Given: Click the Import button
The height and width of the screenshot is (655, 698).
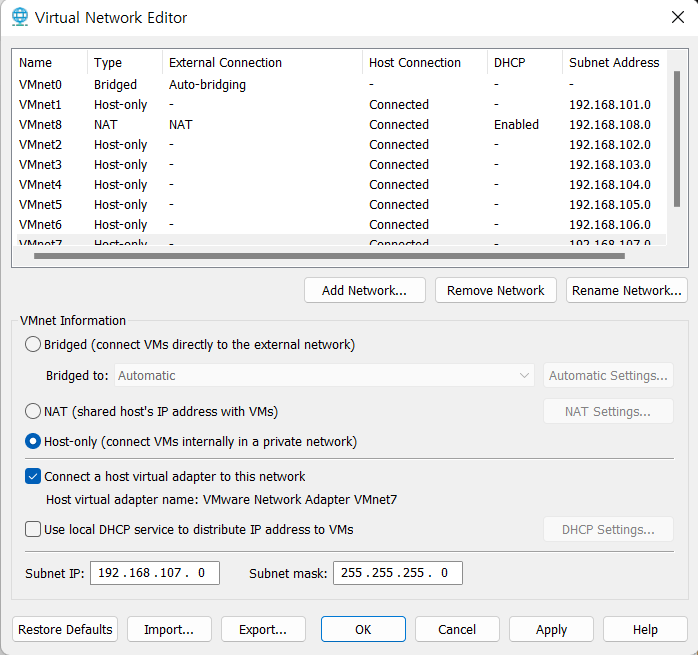Looking at the screenshot, I should coord(169,629).
